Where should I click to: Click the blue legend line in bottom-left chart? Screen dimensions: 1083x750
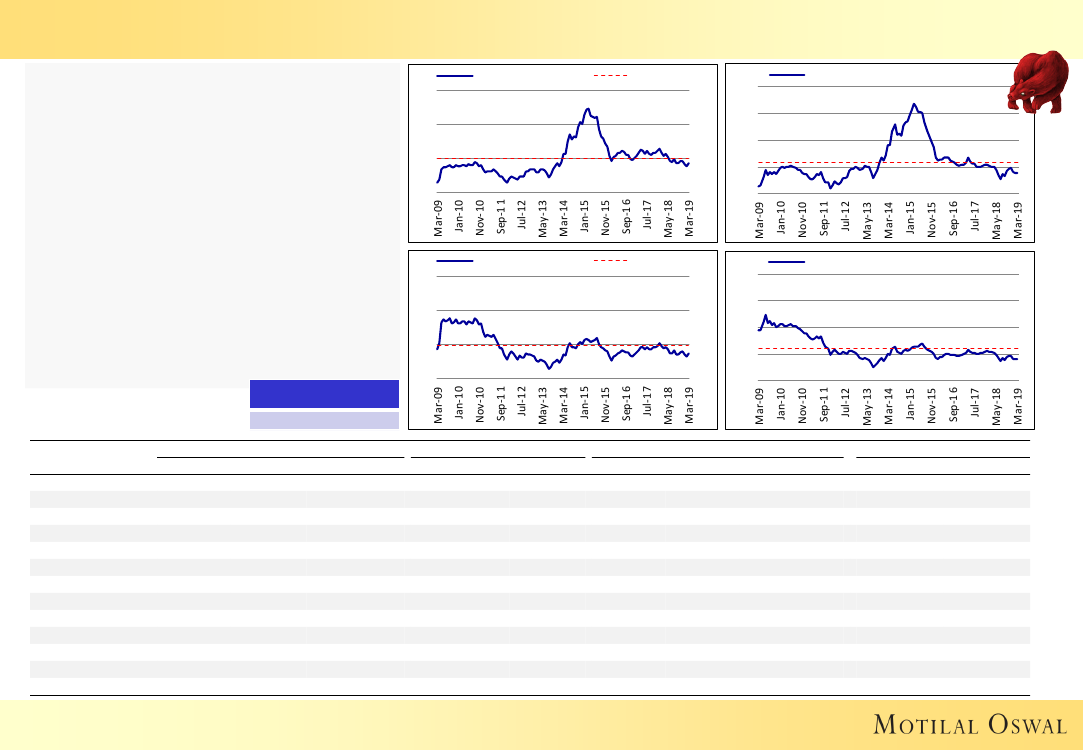[455, 261]
